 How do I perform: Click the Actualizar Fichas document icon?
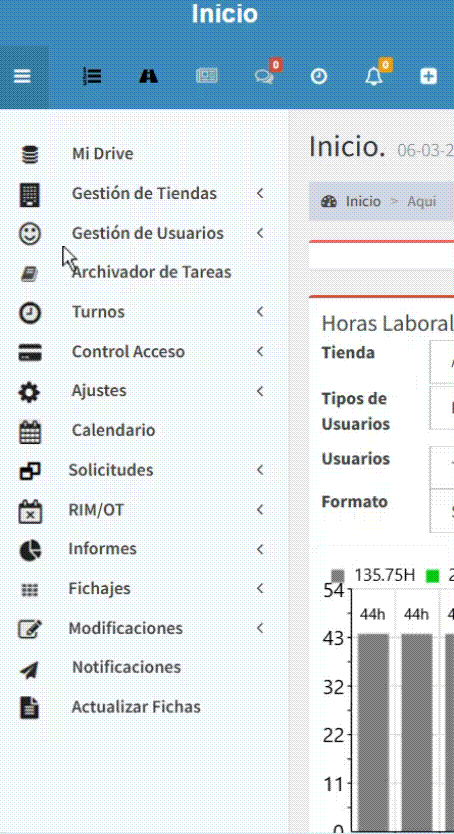30,708
